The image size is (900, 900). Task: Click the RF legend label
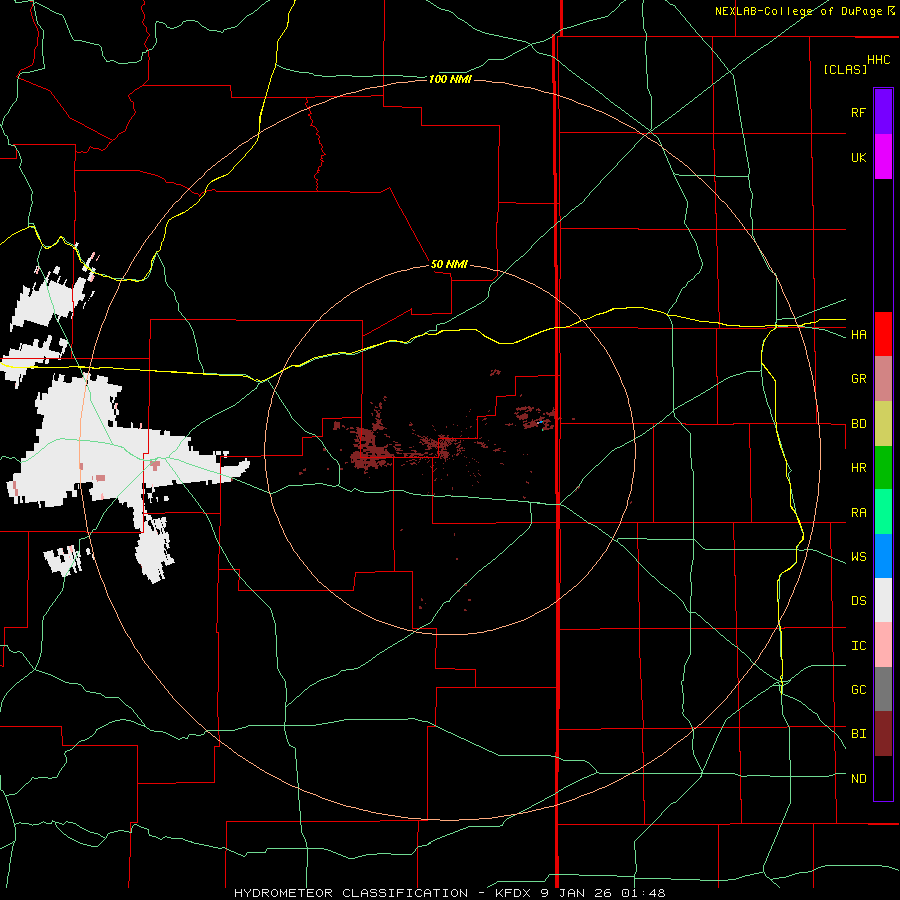(x=858, y=112)
